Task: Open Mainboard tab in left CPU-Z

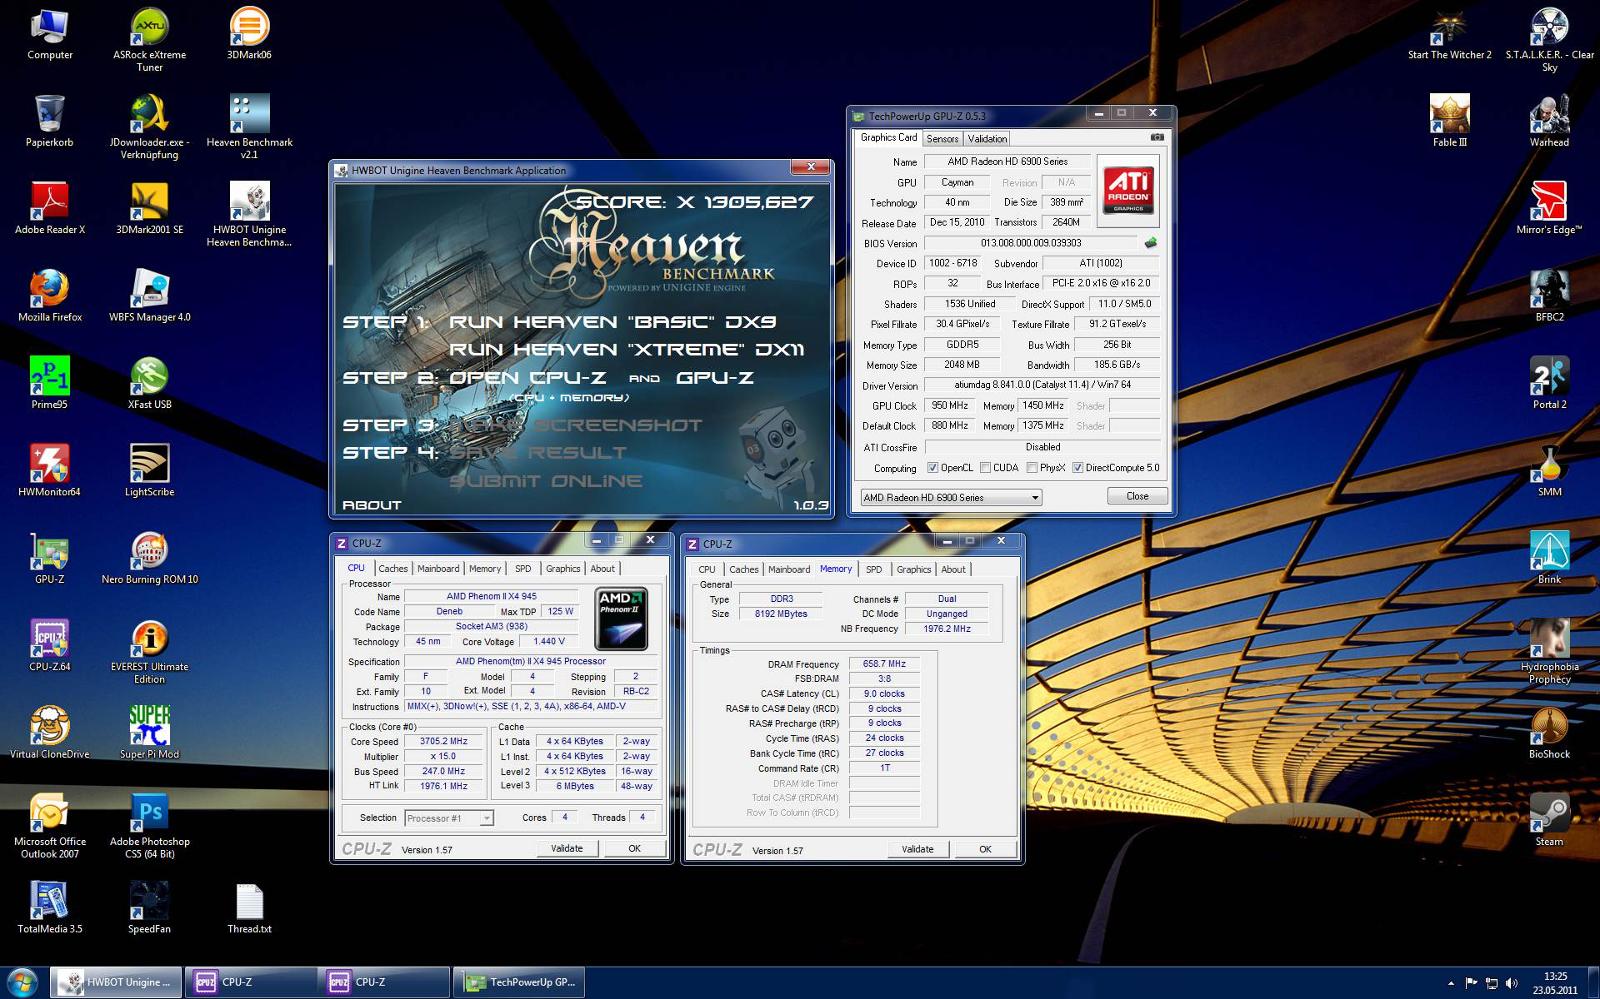Action: coord(438,568)
